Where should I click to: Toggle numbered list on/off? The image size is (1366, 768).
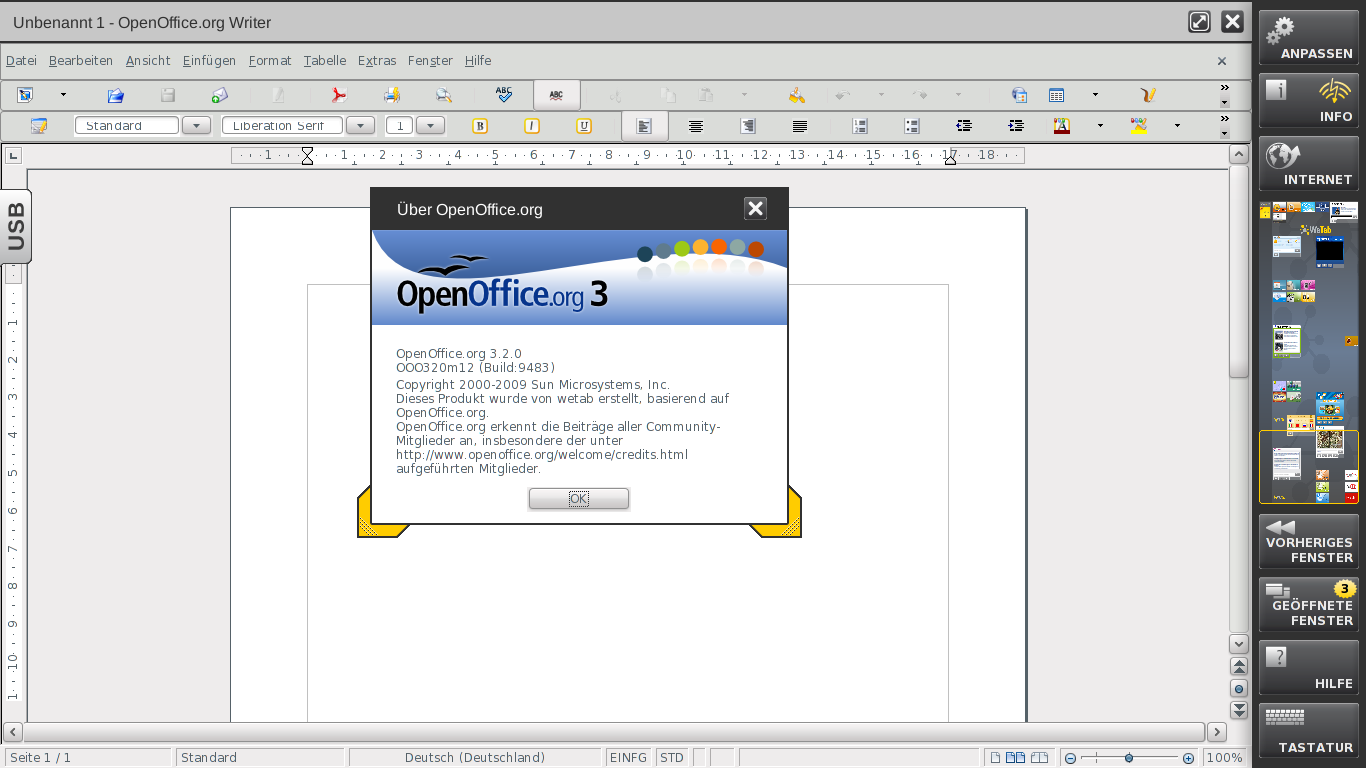(859, 126)
